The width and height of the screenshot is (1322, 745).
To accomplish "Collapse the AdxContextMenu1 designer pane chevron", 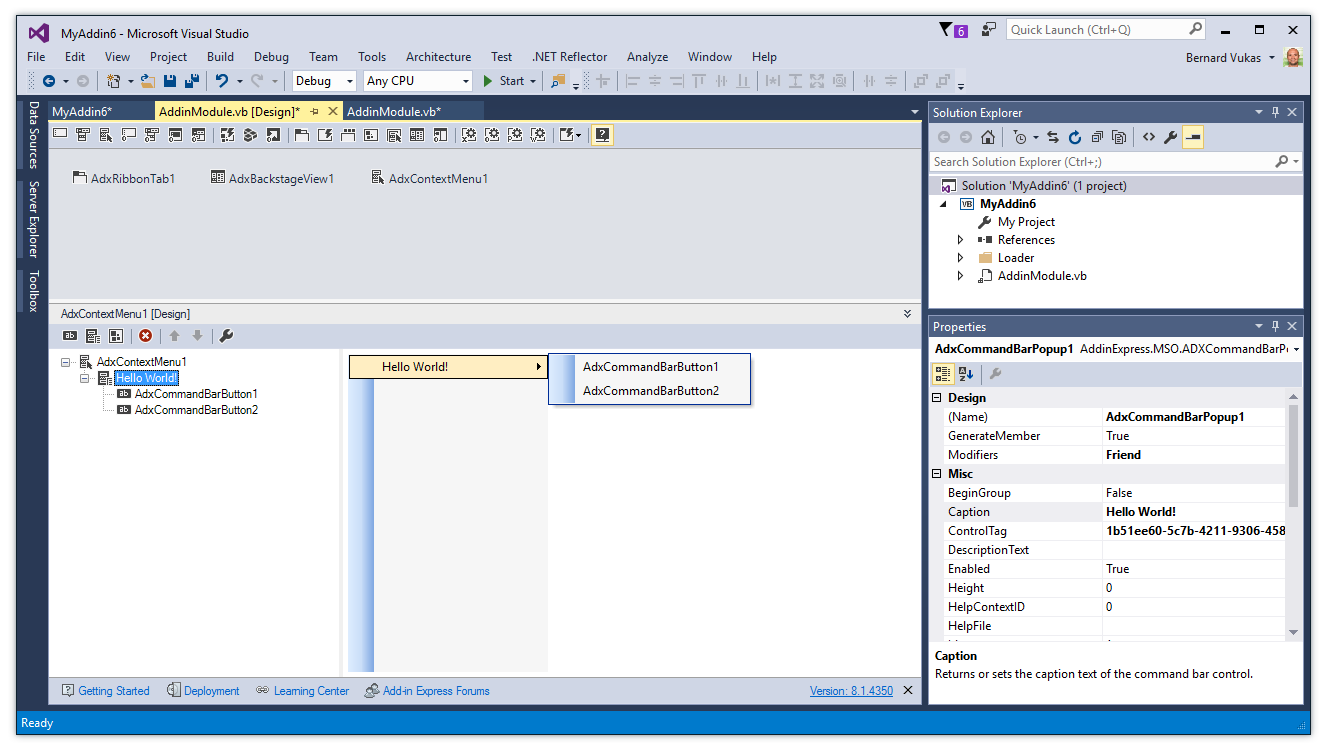I will pos(907,314).
